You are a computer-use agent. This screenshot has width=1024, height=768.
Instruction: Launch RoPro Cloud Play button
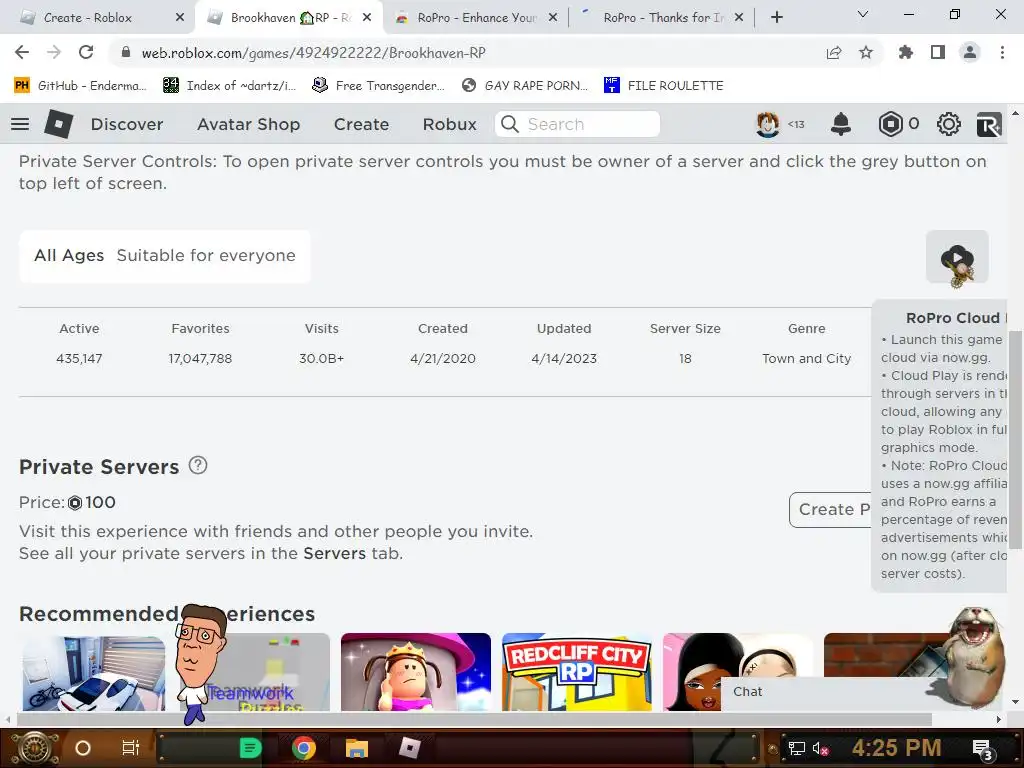(x=957, y=257)
